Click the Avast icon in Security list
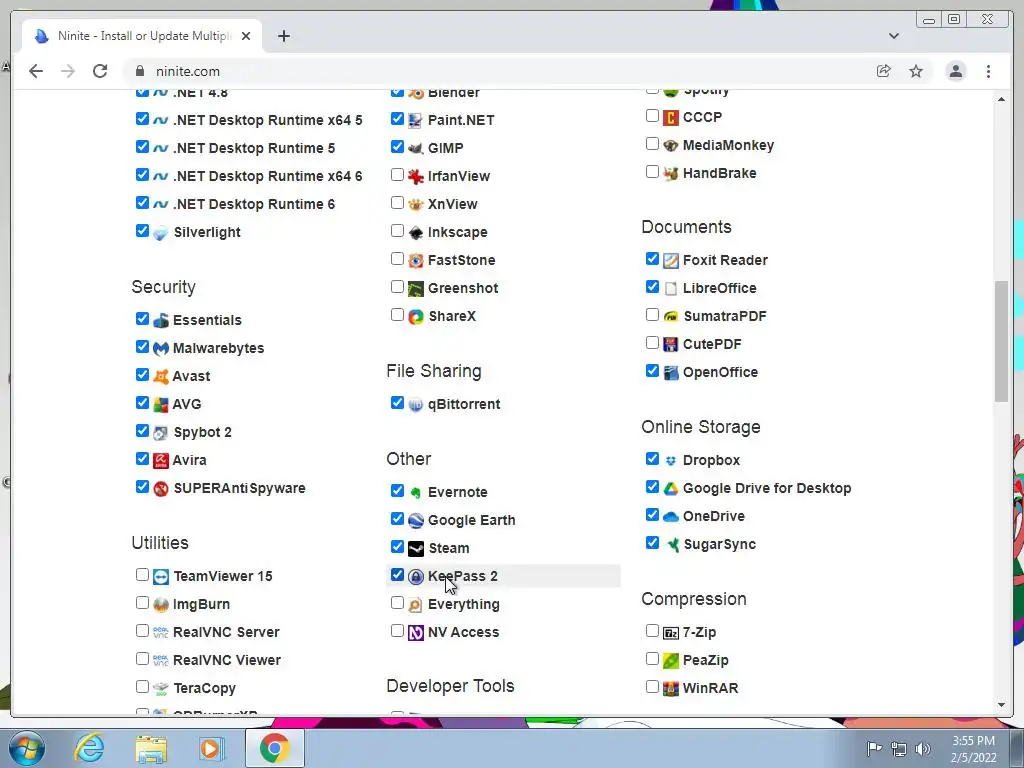 coord(161,377)
